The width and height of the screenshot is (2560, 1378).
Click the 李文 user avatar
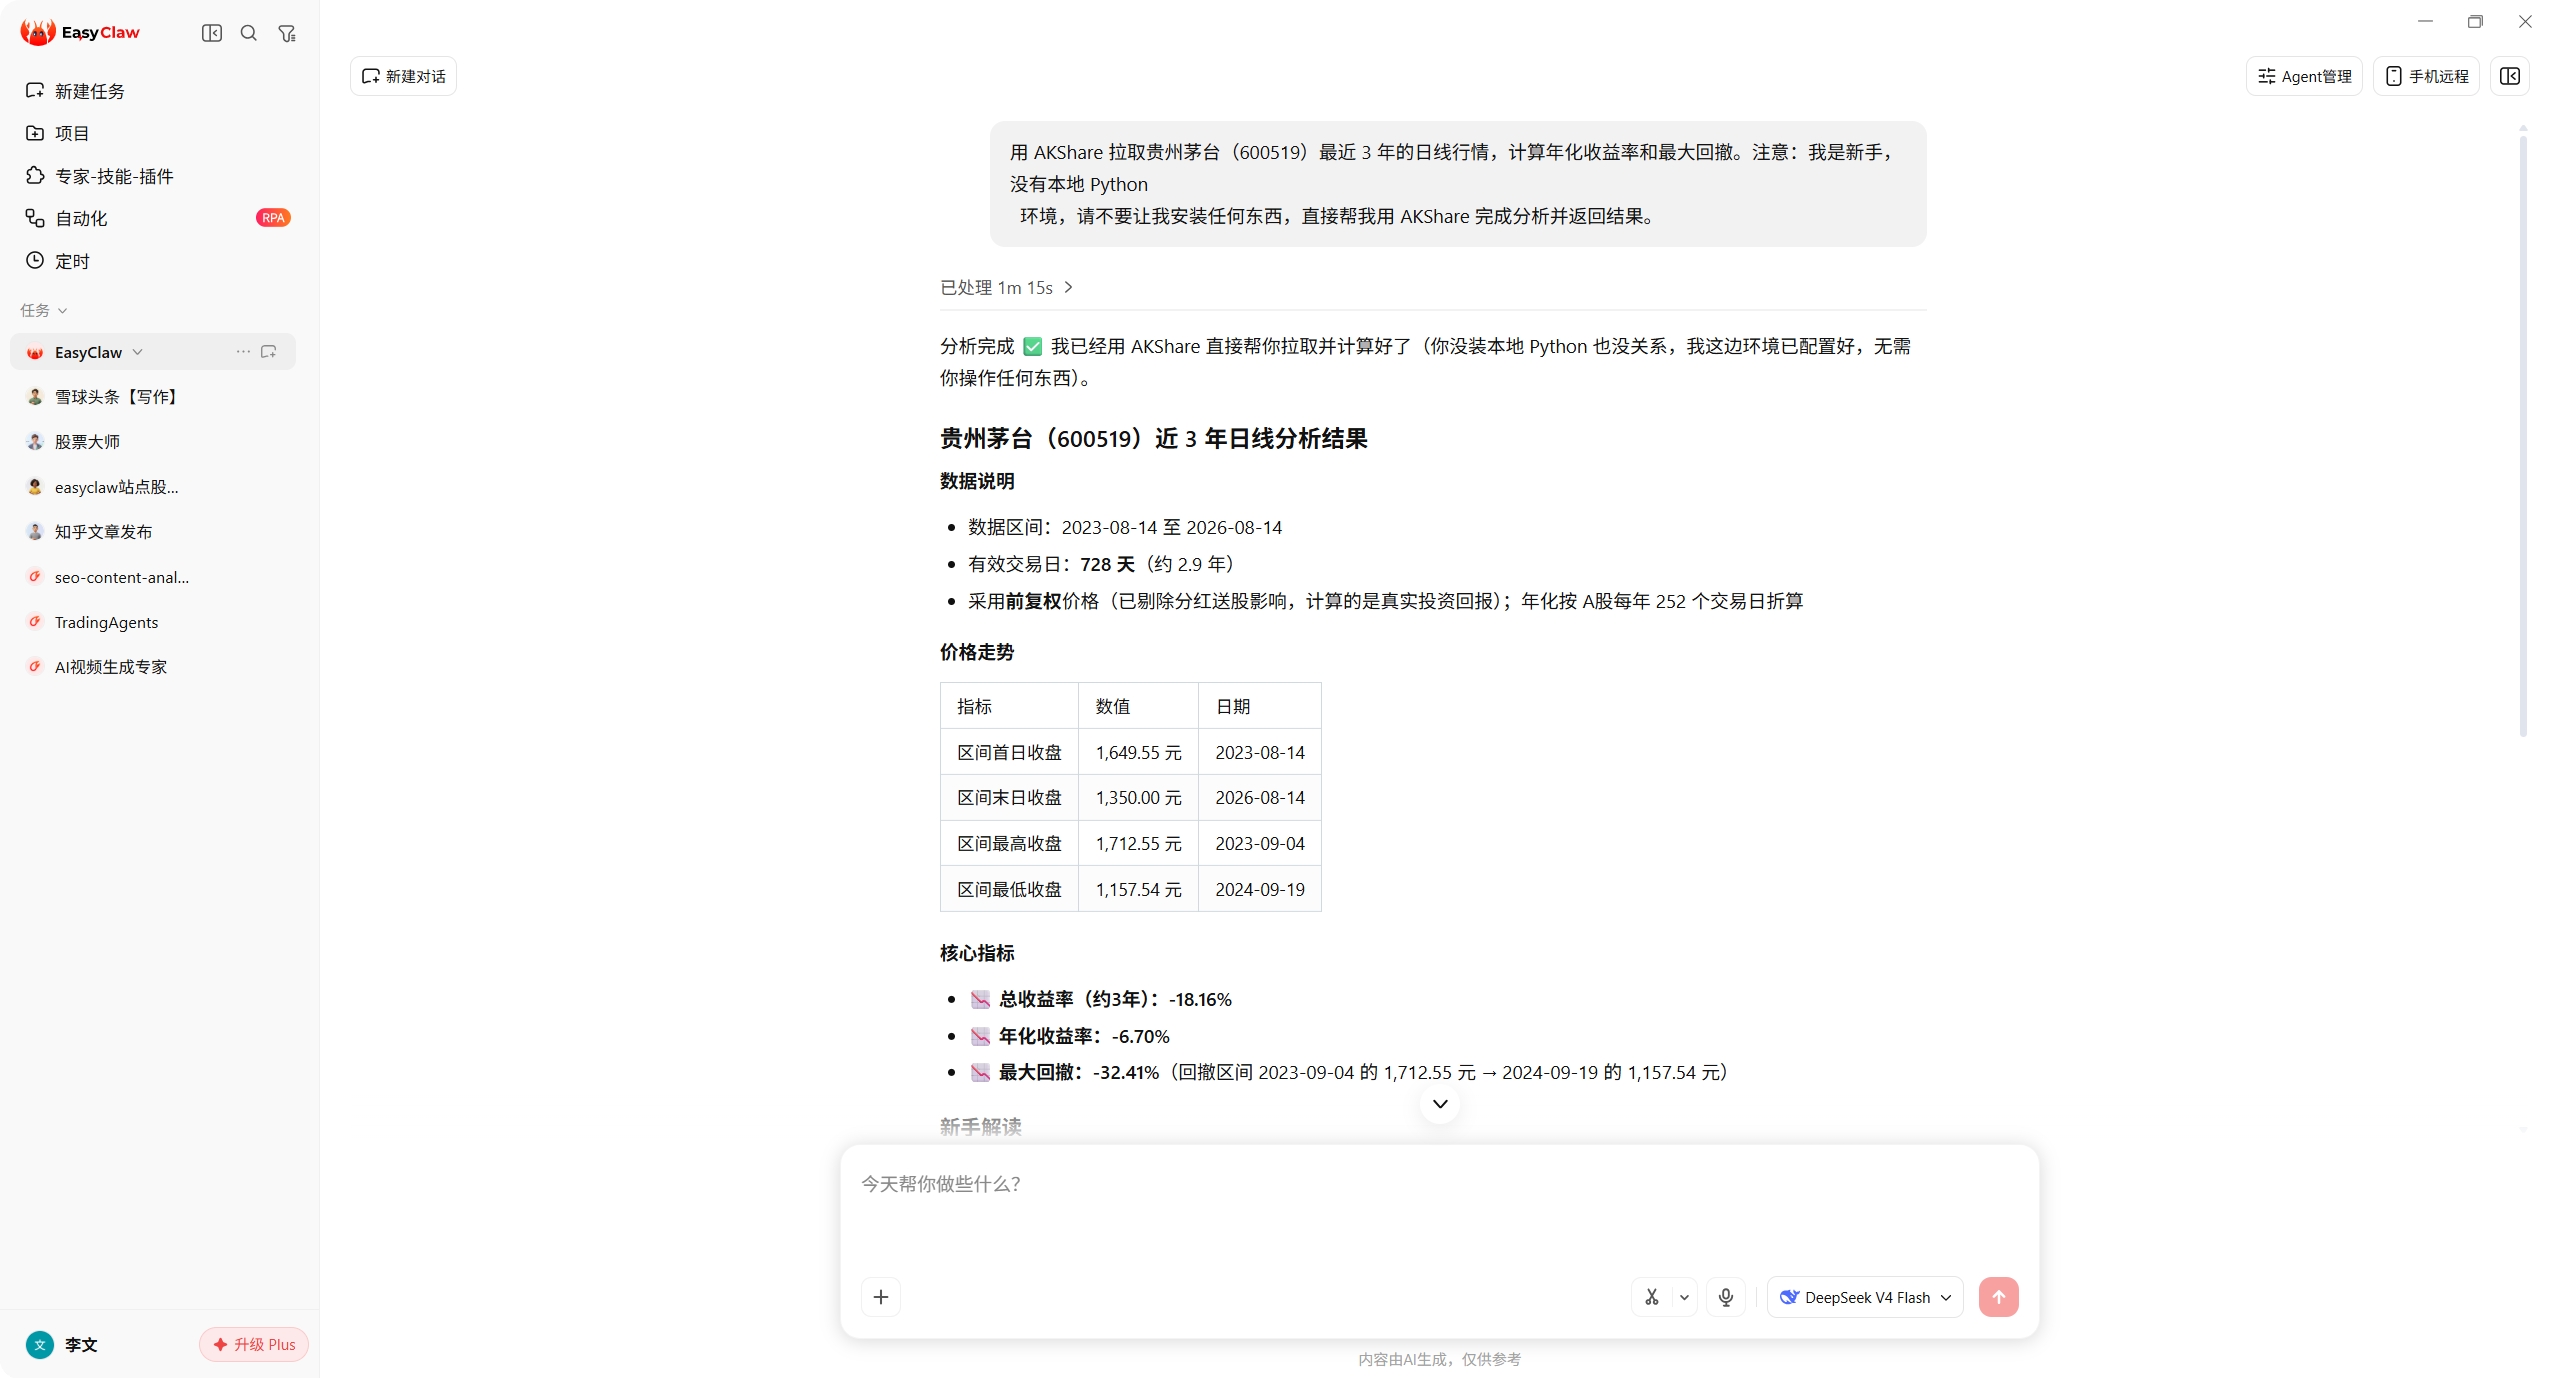click(x=40, y=1345)
